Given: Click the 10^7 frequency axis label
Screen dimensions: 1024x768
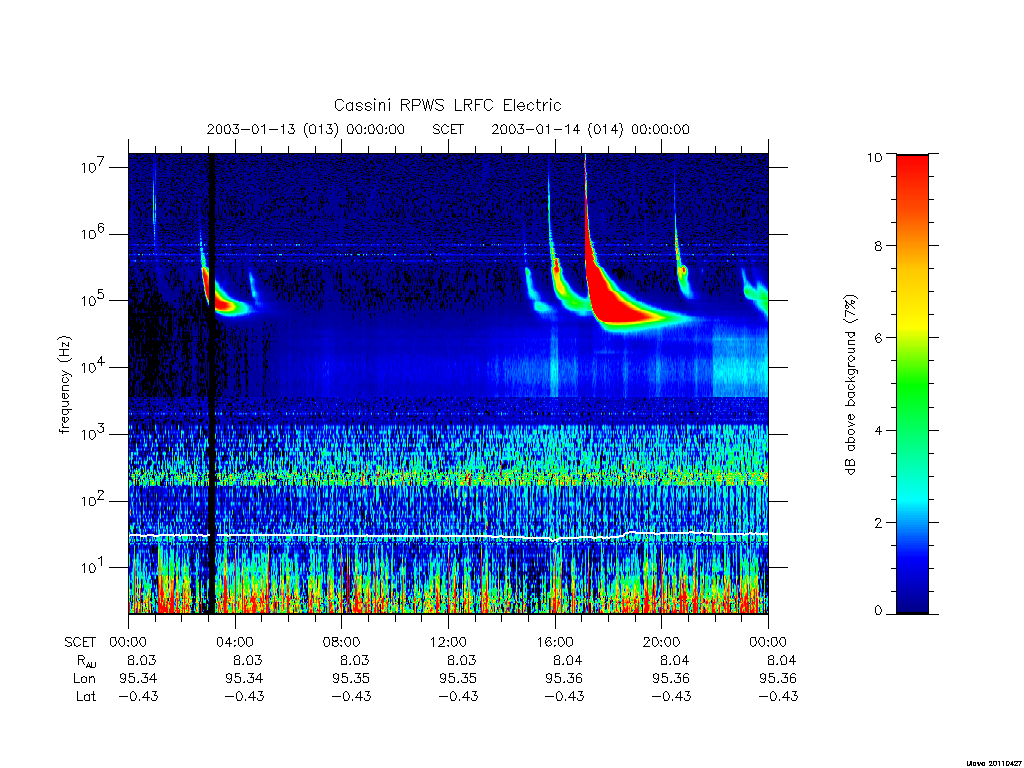Looking at the screenshot, I should pyautogui.click(x=94, y=167).
